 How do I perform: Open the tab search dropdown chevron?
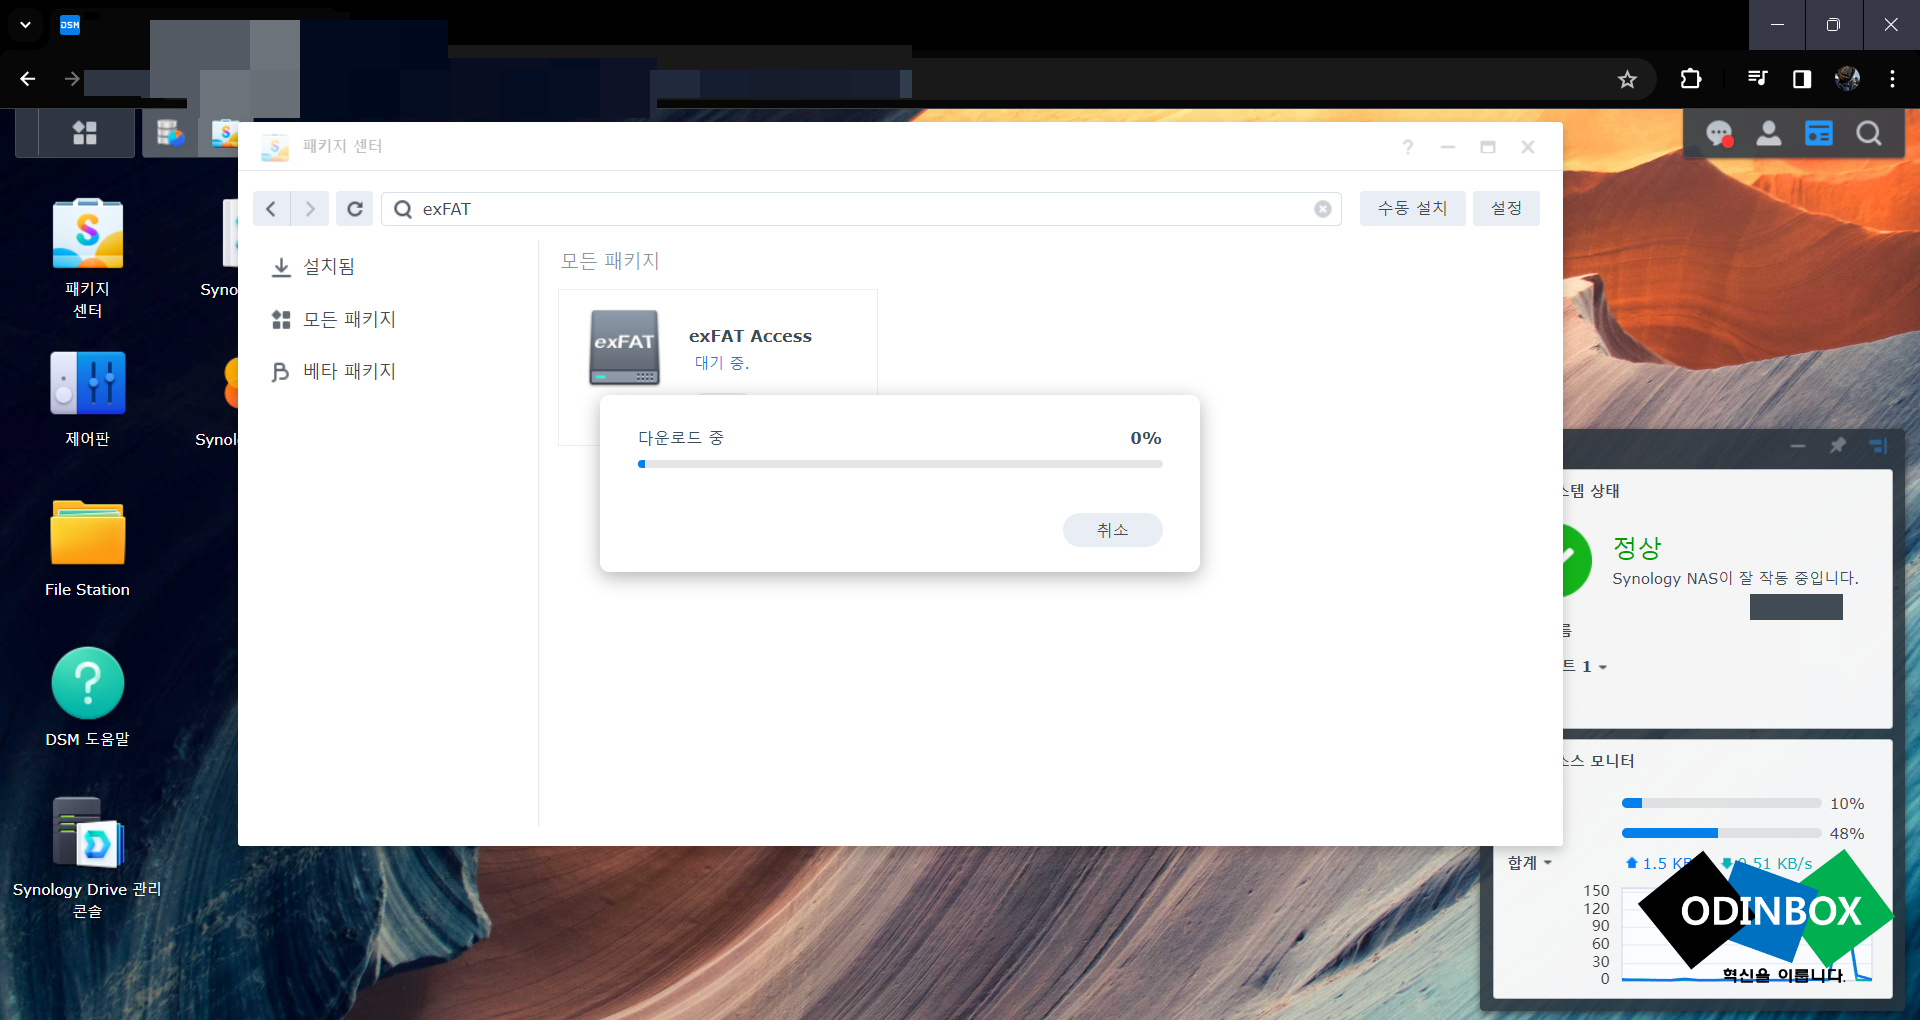[26, 25]
